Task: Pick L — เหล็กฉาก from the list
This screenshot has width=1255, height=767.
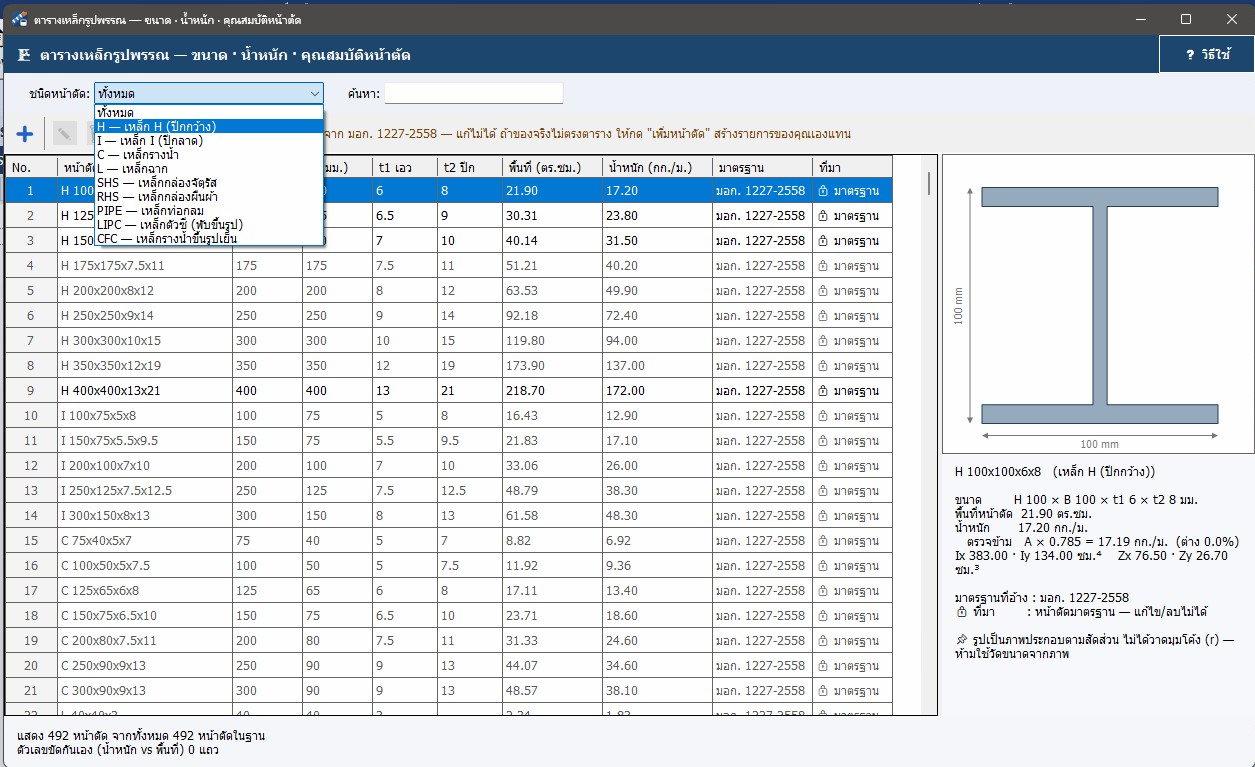Action: (x=209, y=168)
